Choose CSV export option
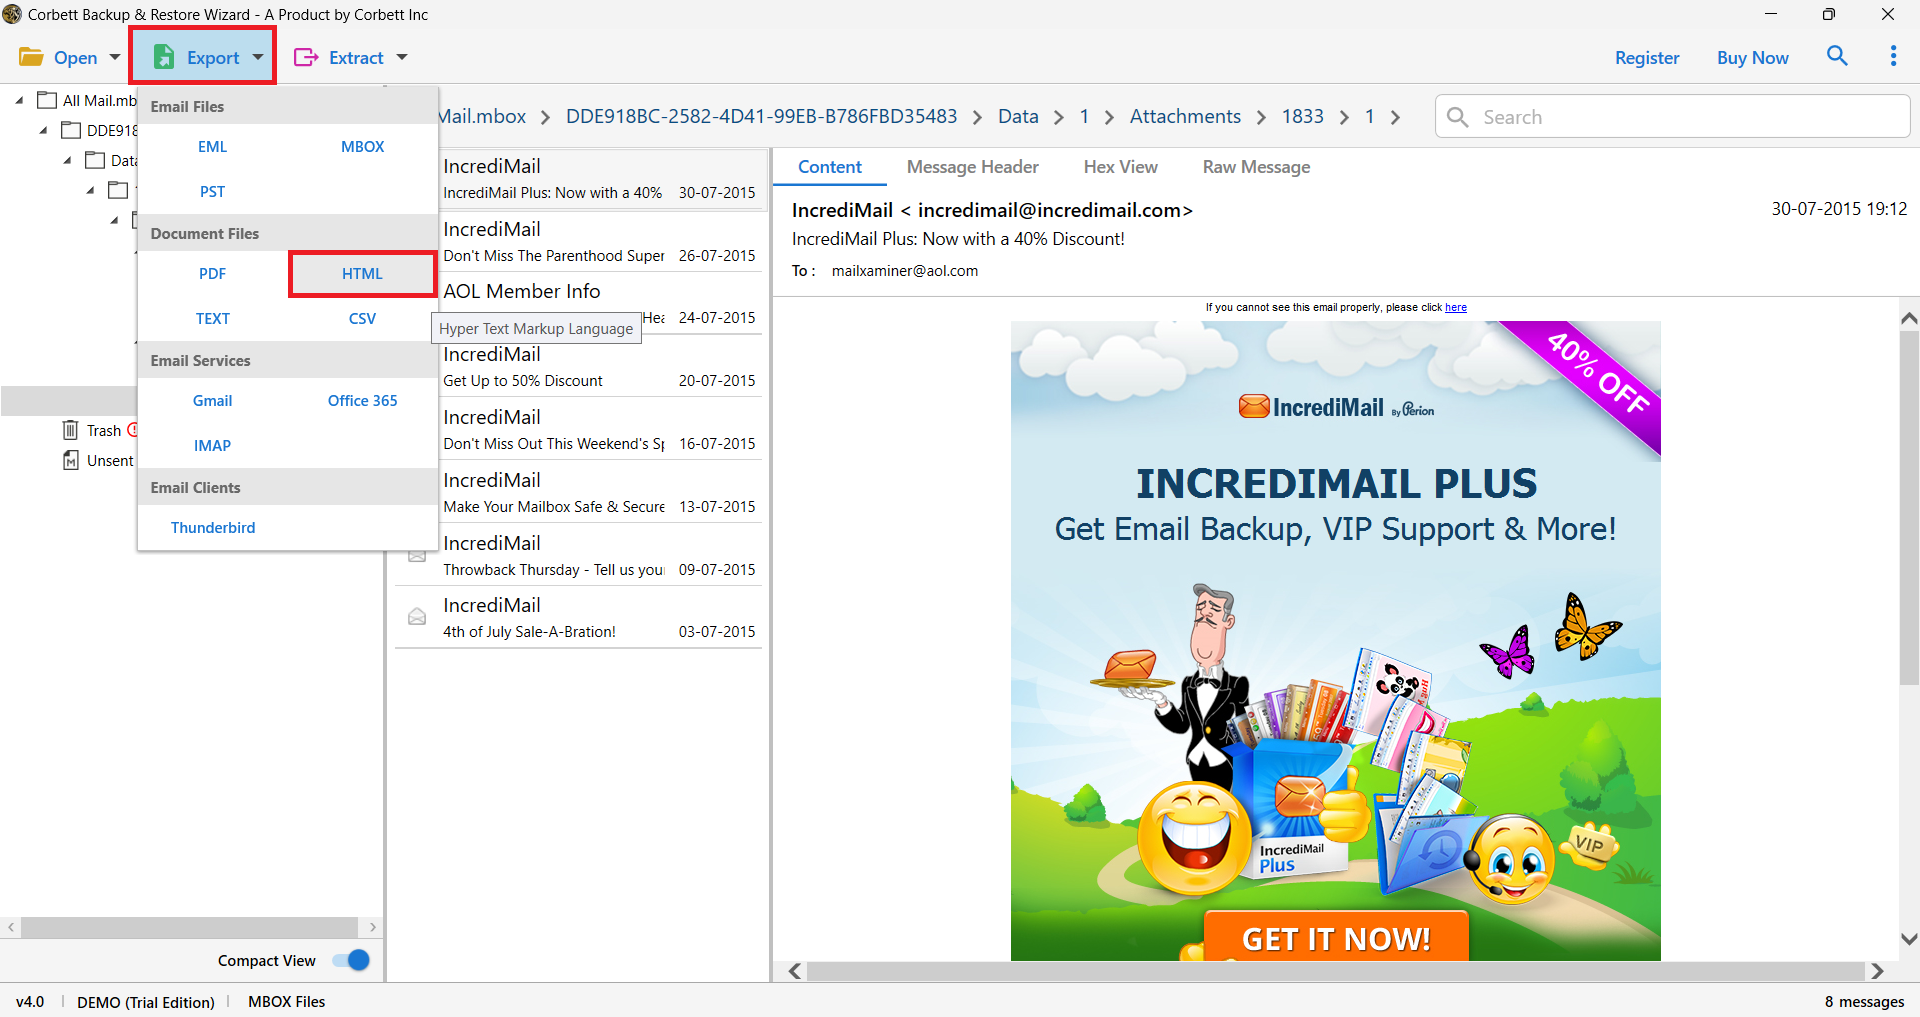 click(362, 318)
